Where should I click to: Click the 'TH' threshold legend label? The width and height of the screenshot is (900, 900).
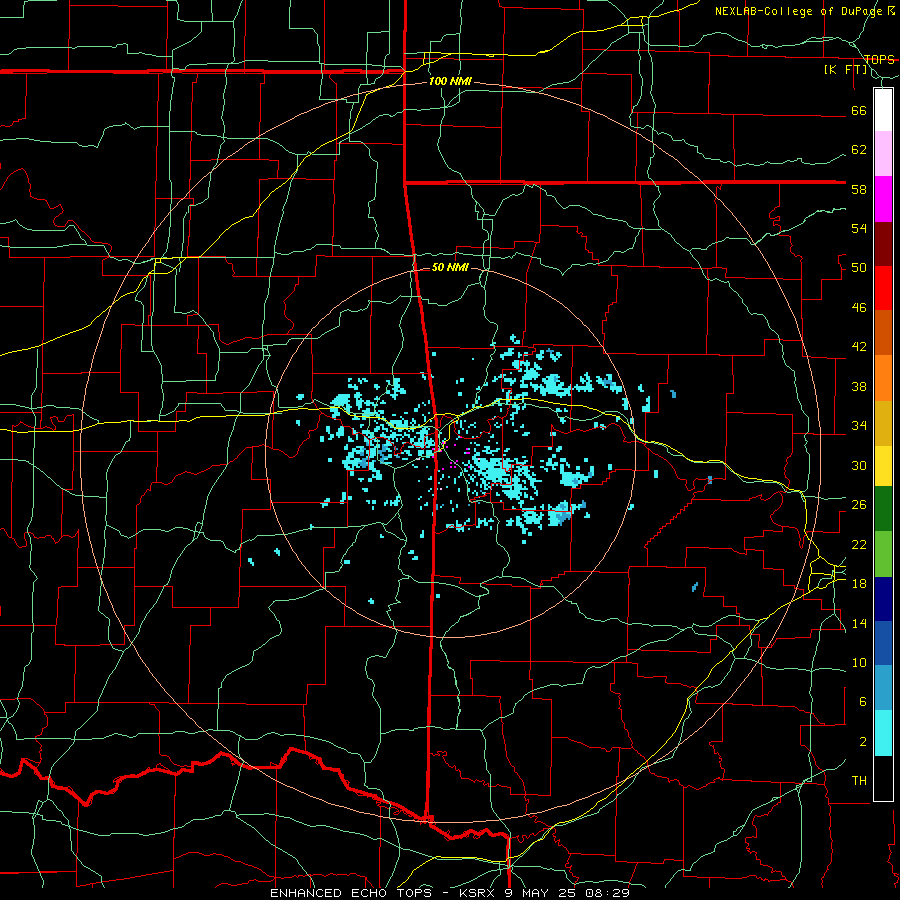859,781
